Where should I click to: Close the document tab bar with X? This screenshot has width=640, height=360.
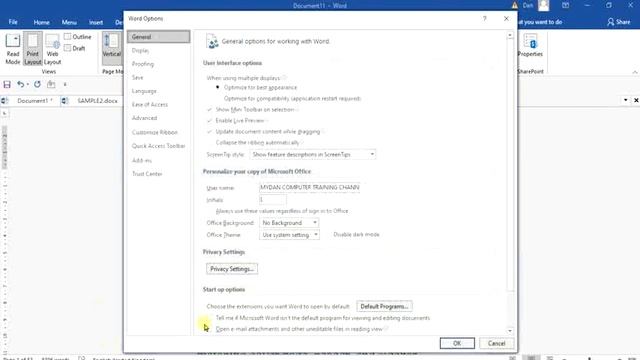click(x=636, y=100)
